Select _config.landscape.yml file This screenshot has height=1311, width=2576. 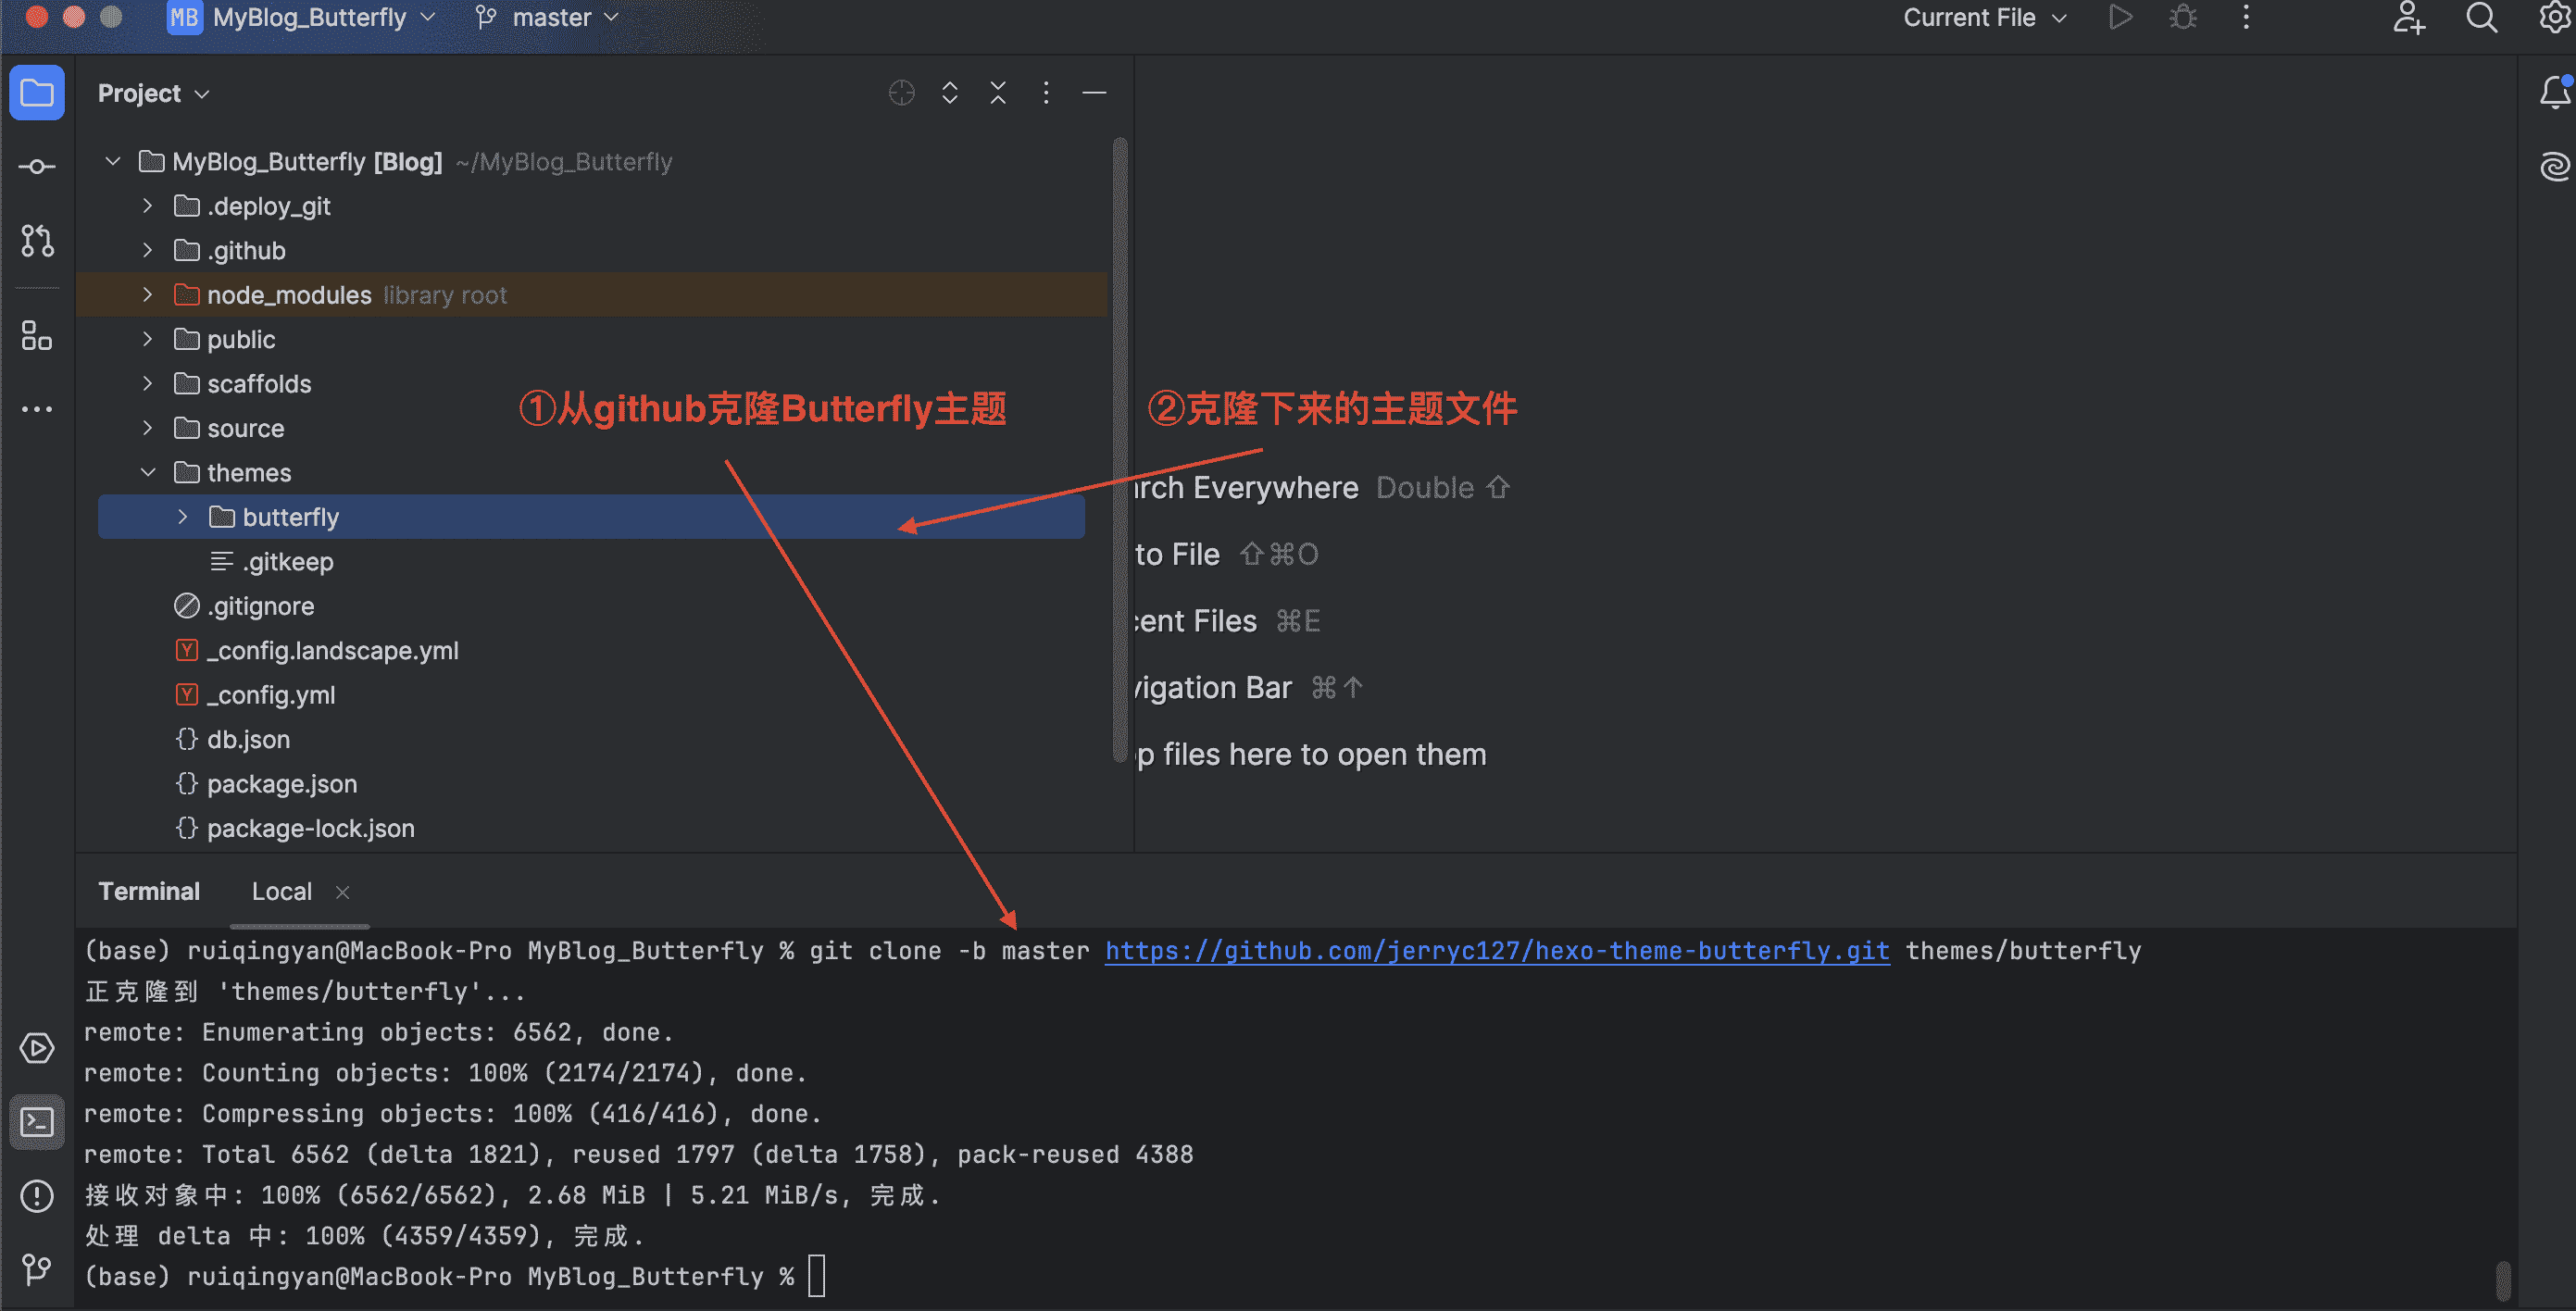tap(332, 650)
